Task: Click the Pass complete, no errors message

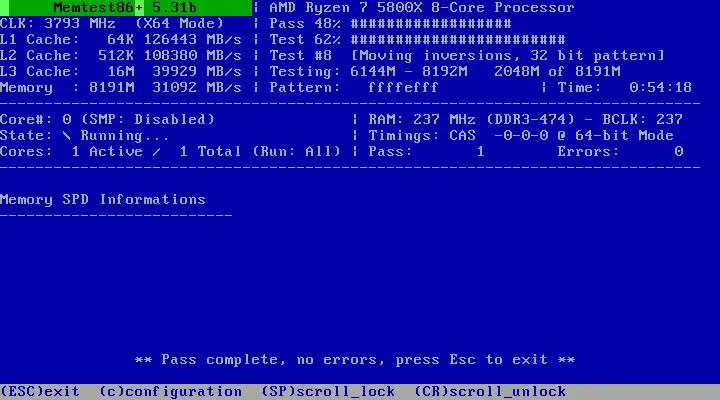Action: [355, 360]
